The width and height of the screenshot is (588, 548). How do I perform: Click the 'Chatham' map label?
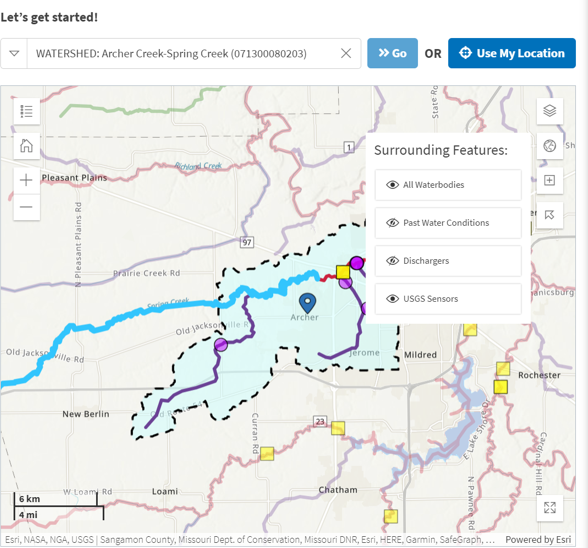pyautogui.click(x=338, y=490)
